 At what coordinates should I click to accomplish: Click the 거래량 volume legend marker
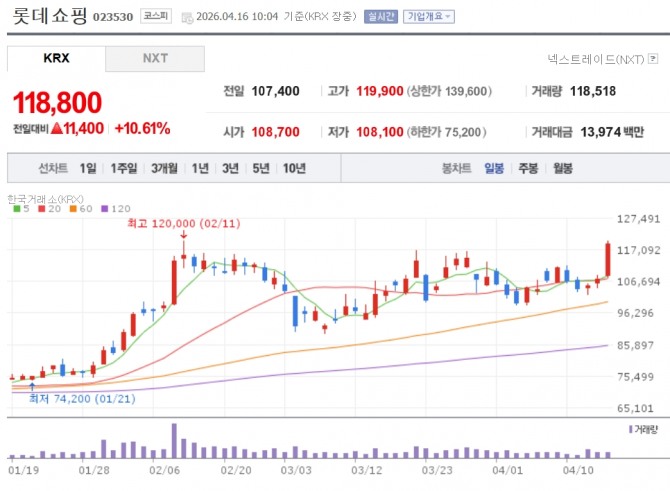click(632, 428)
